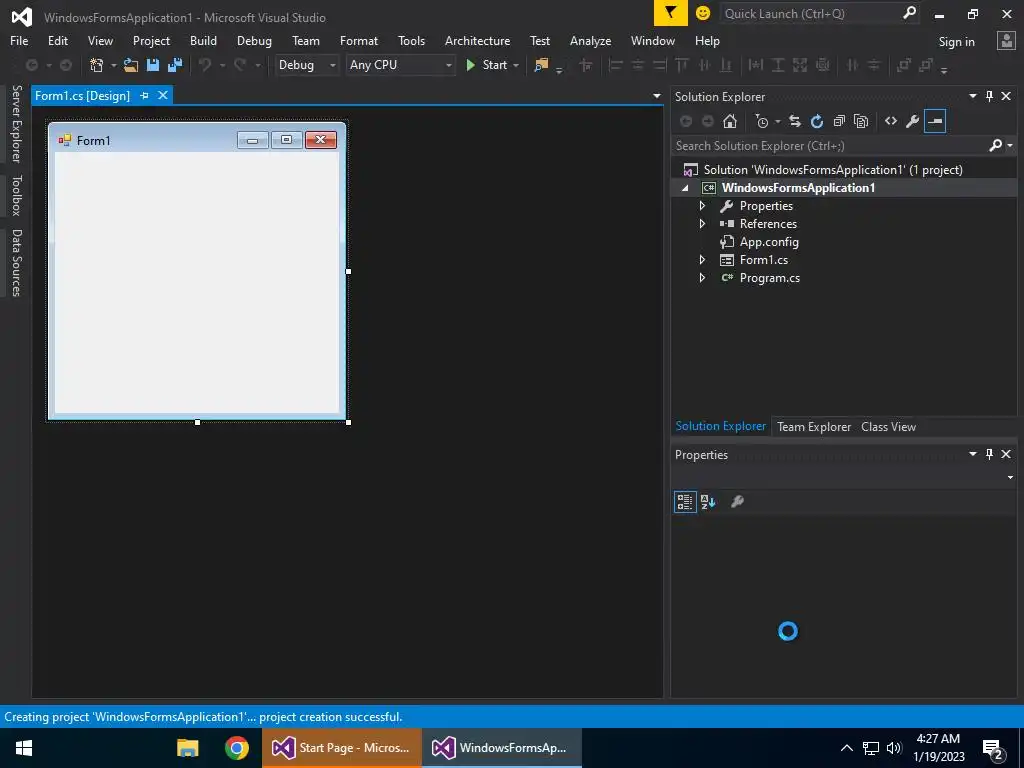This screenshot has height=768, width=1024.
Task: Click Sync with Active Document icon
Action: pos(795,121)
